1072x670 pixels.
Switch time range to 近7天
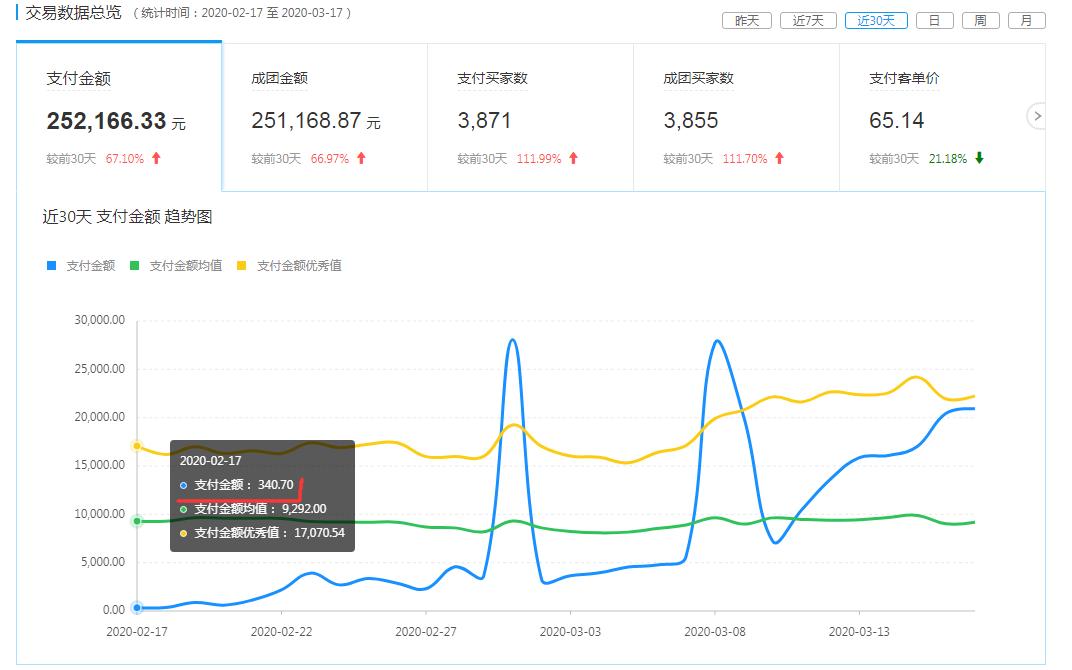[x=808, y=20]
